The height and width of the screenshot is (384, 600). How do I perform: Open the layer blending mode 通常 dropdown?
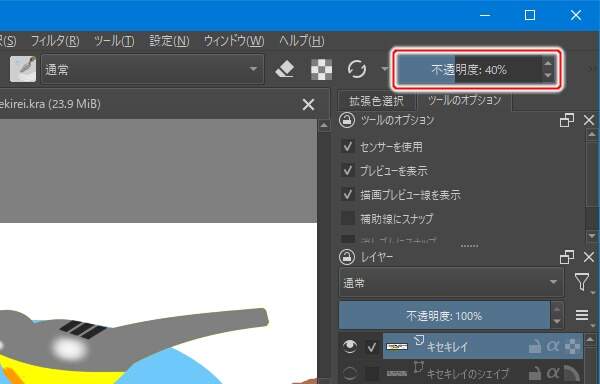pyautogui.click(x=451, y=283)
